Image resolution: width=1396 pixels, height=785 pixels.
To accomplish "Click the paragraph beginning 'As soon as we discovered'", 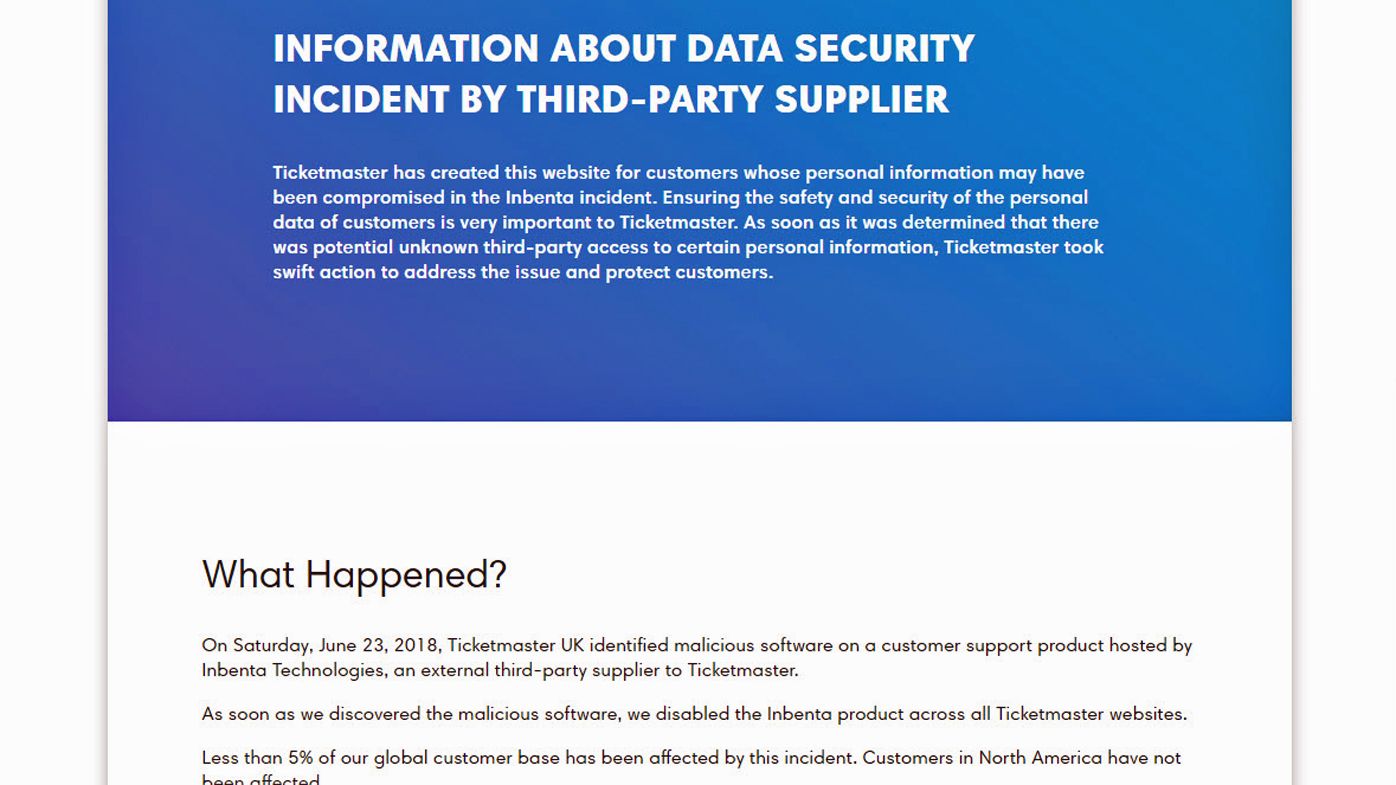I will tap(694, 714).
